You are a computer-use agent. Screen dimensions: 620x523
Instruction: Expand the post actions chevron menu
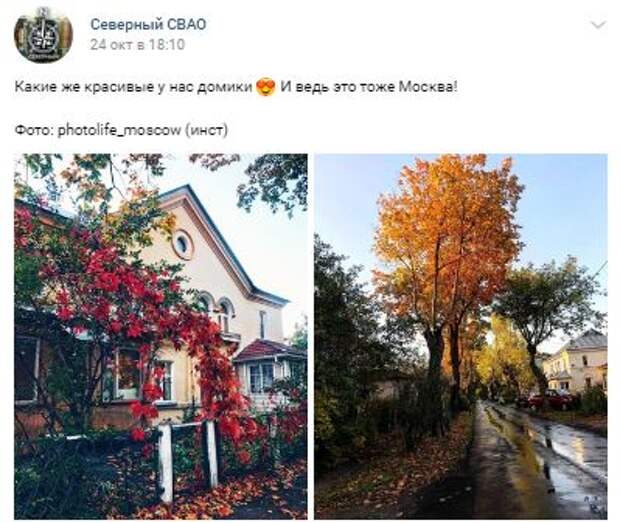point(598,25)
